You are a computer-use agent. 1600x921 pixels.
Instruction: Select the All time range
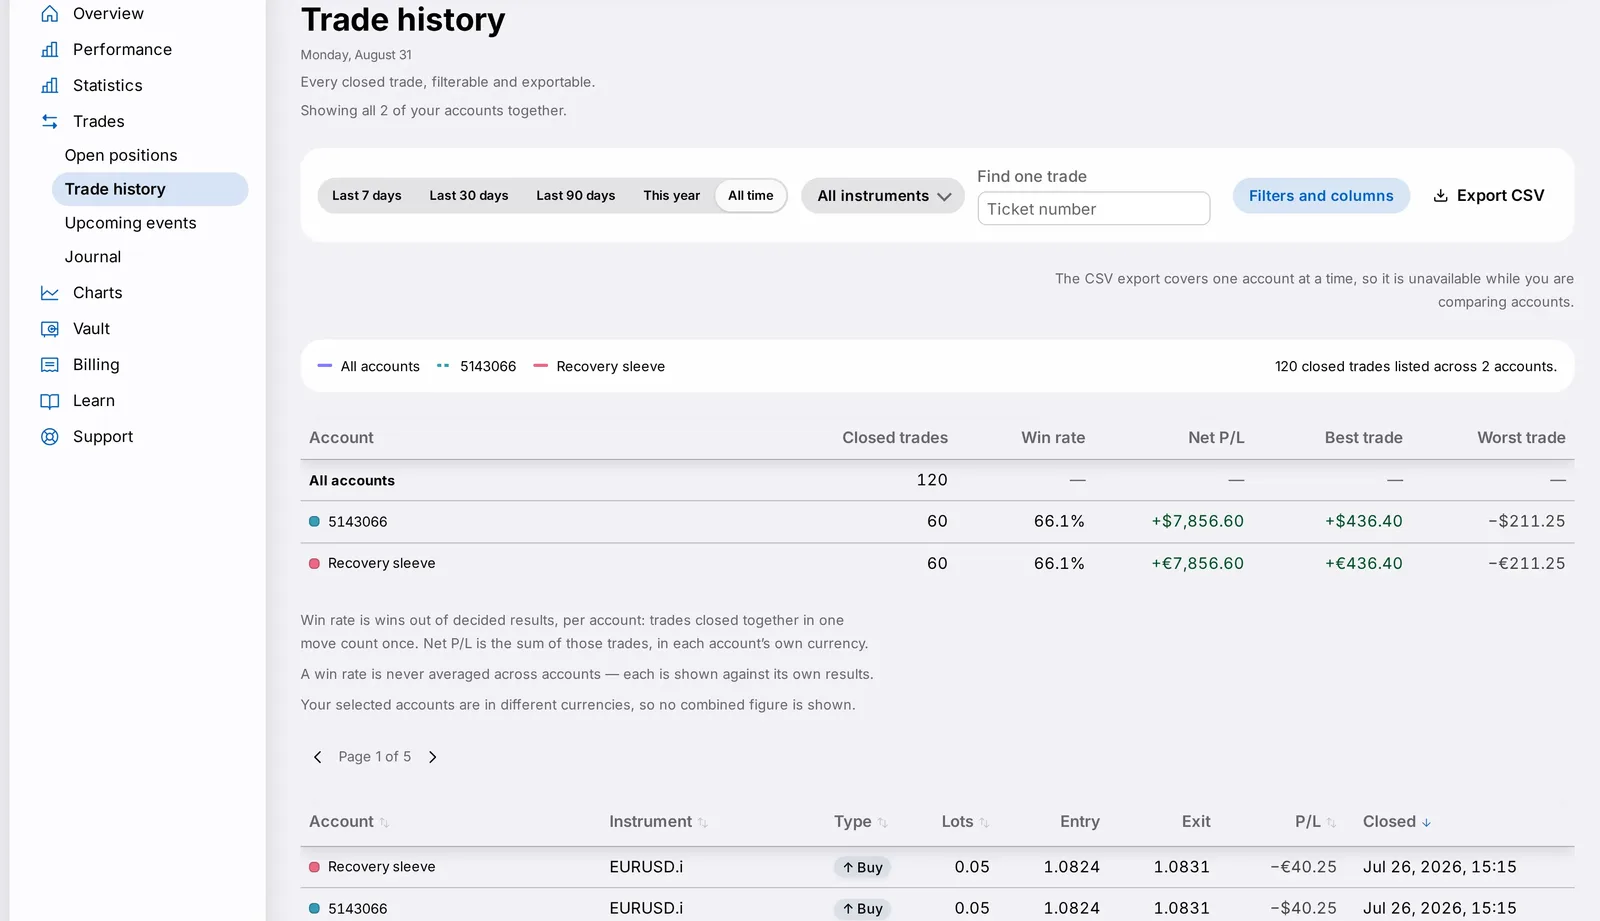pos(751,196)
